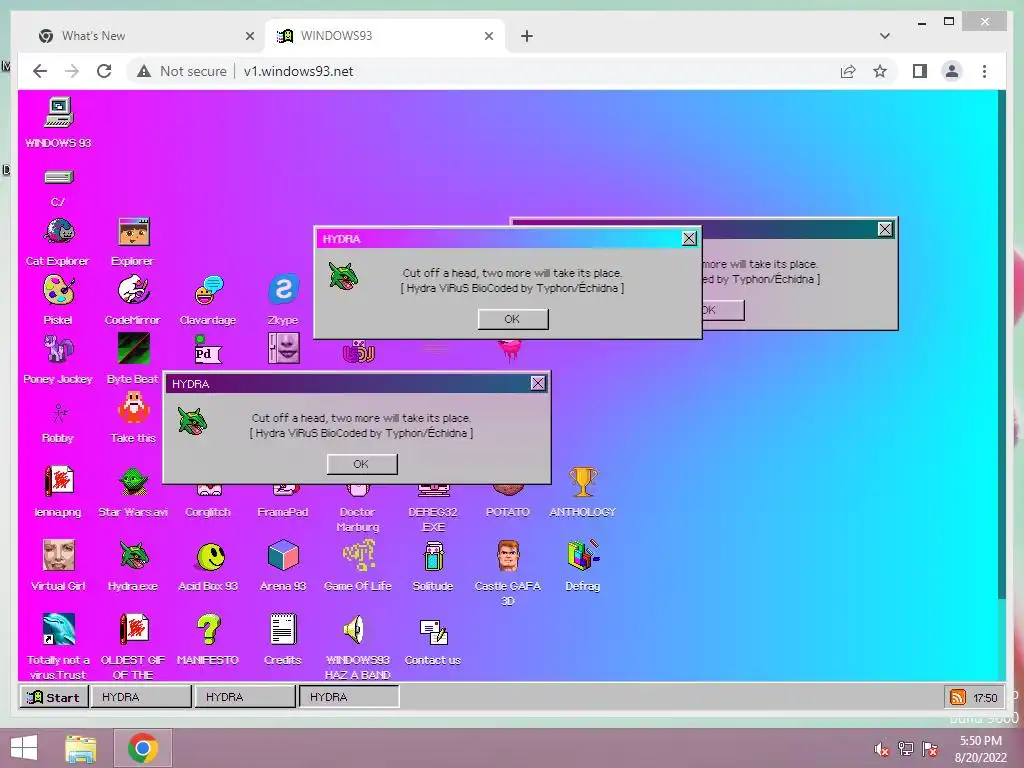Open the Chrome three-dot menu
Screen dimensions: 1024x768
click(984, 71)
